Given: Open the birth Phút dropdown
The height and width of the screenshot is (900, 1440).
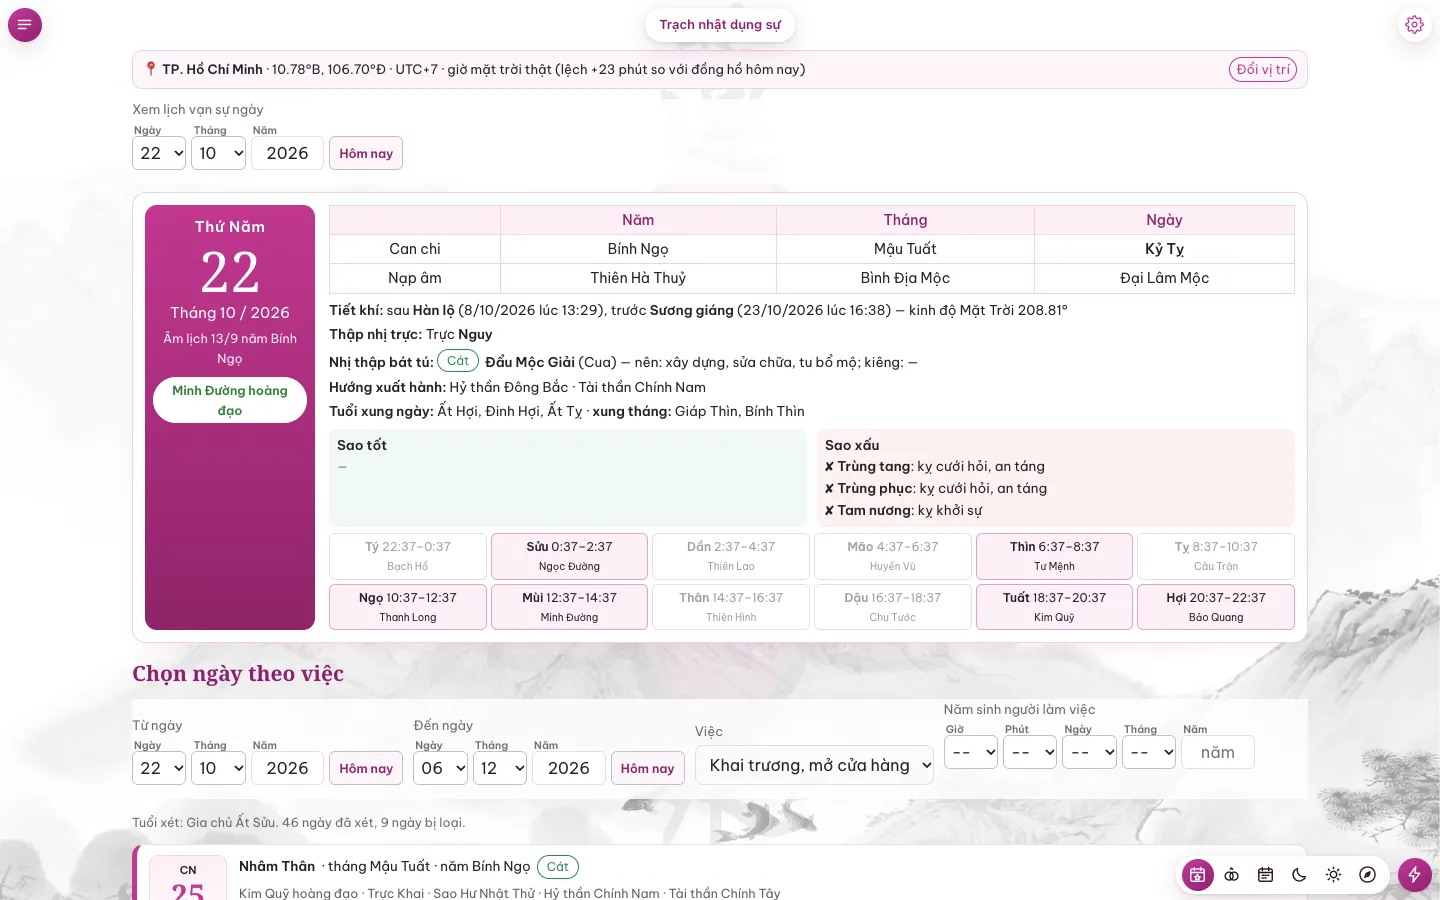Looking at the screenshot, I should click(1030, 752).
